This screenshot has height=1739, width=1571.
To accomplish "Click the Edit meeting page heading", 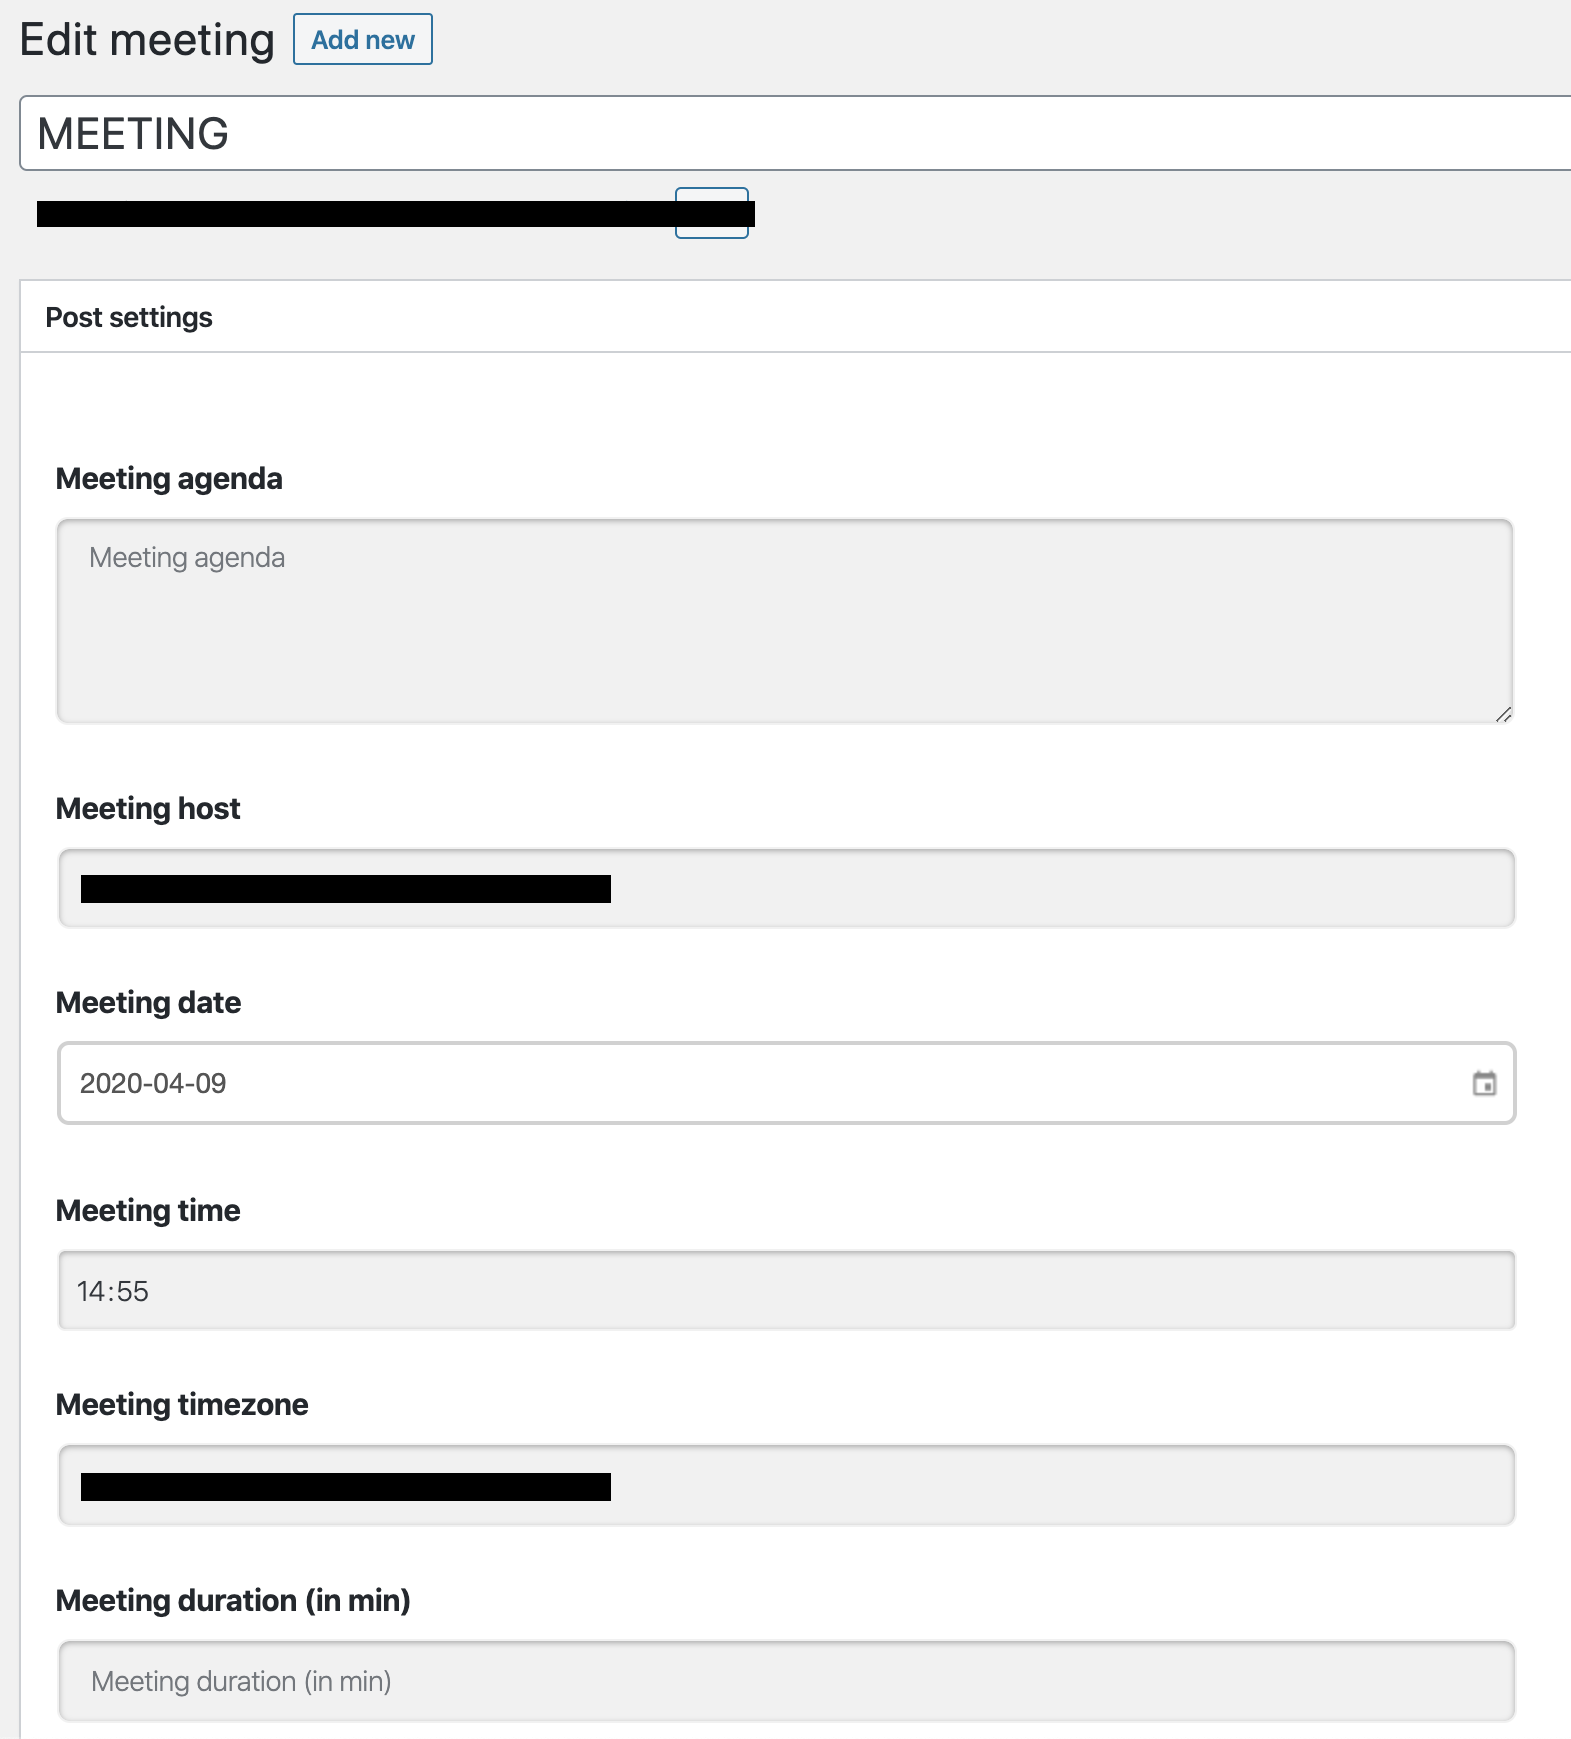I will tap(147, 41).
